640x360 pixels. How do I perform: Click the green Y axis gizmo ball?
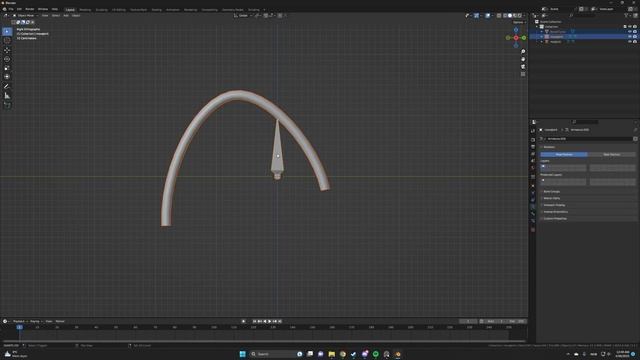(524, 38)
